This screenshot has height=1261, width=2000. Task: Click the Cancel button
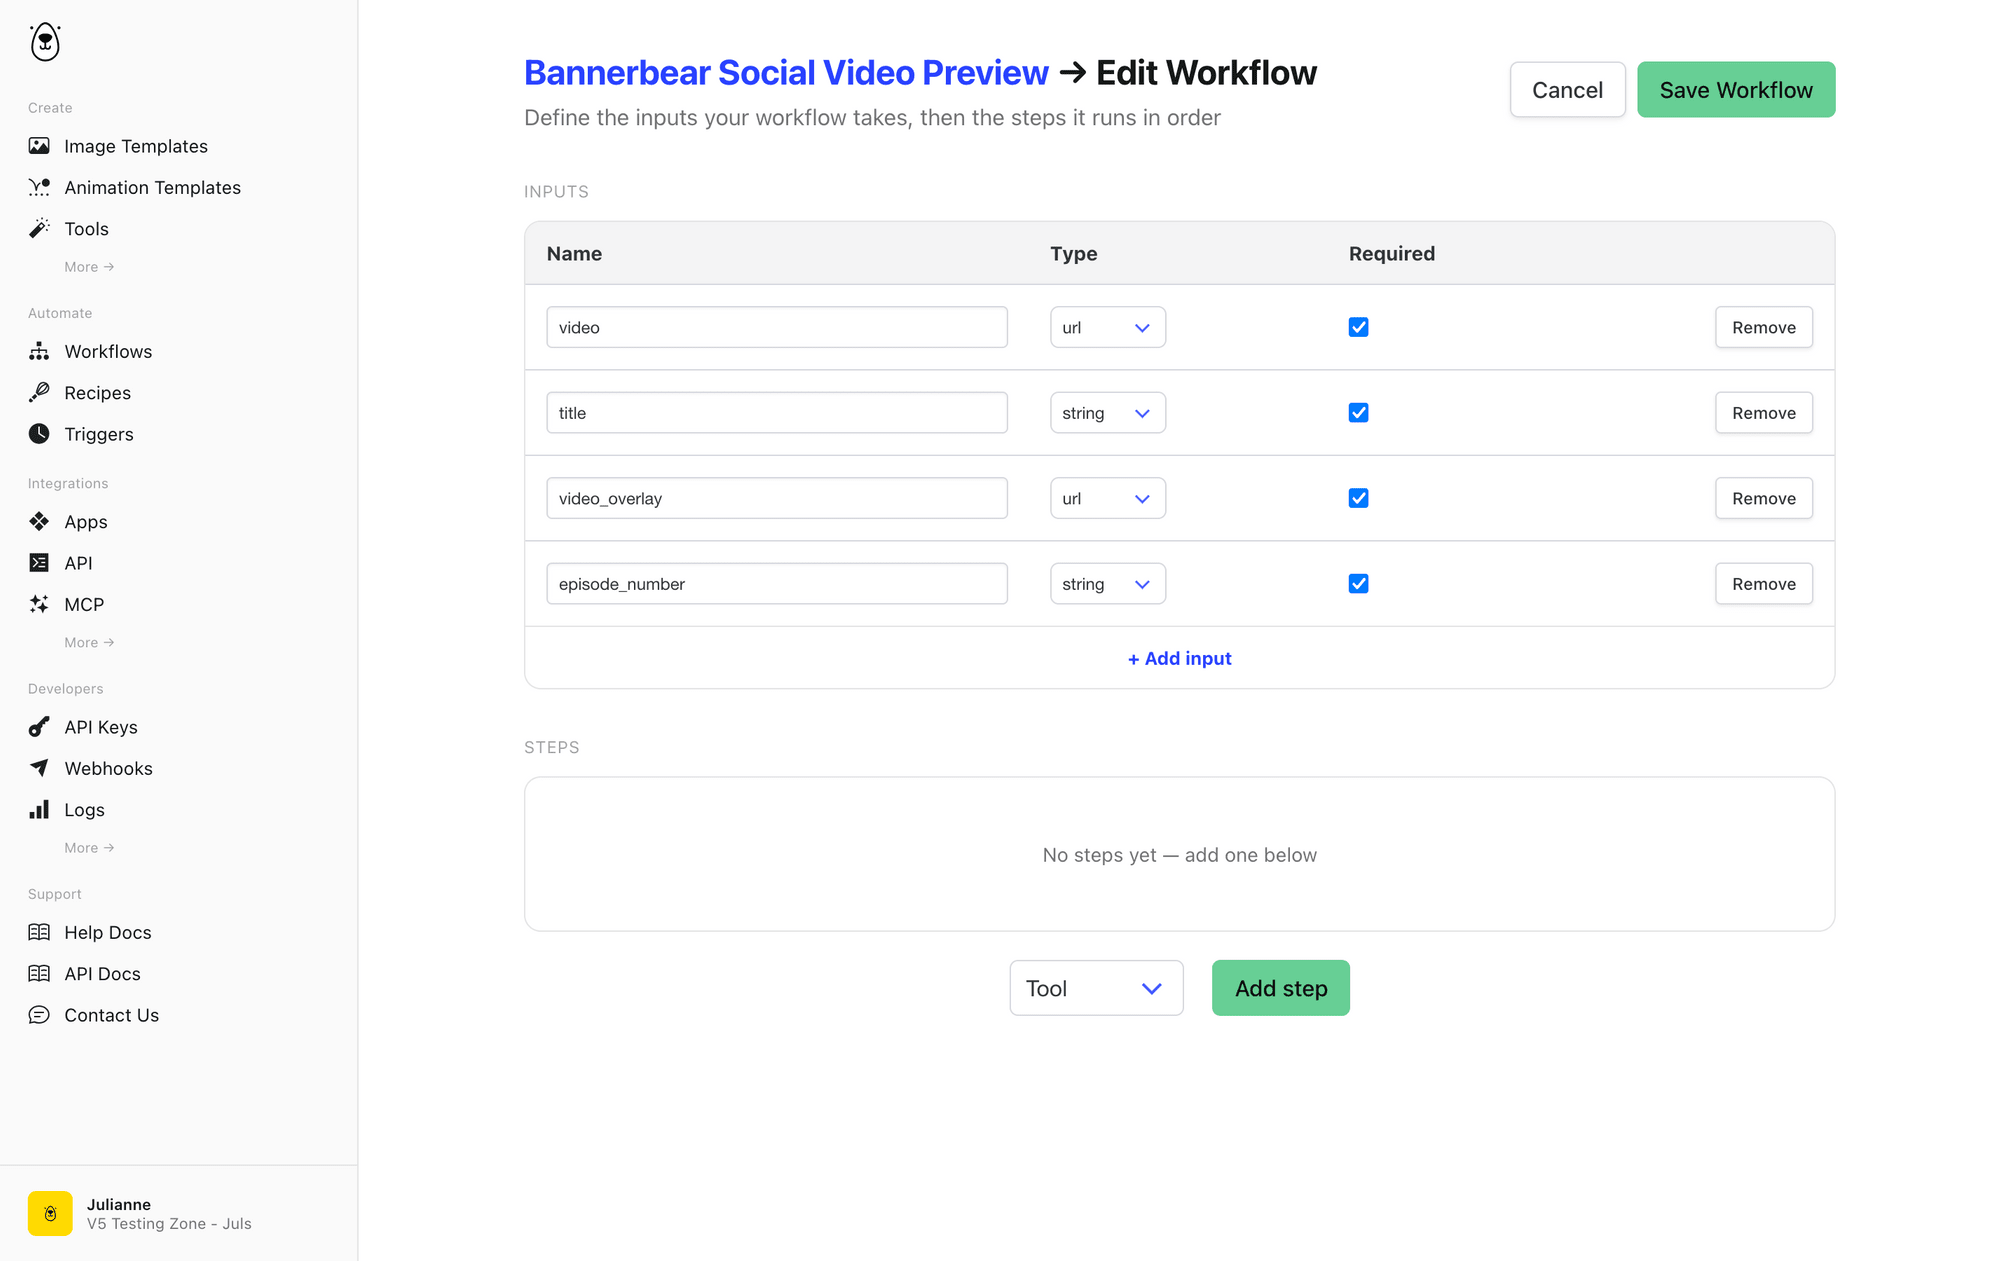(x=1567, y=89)
